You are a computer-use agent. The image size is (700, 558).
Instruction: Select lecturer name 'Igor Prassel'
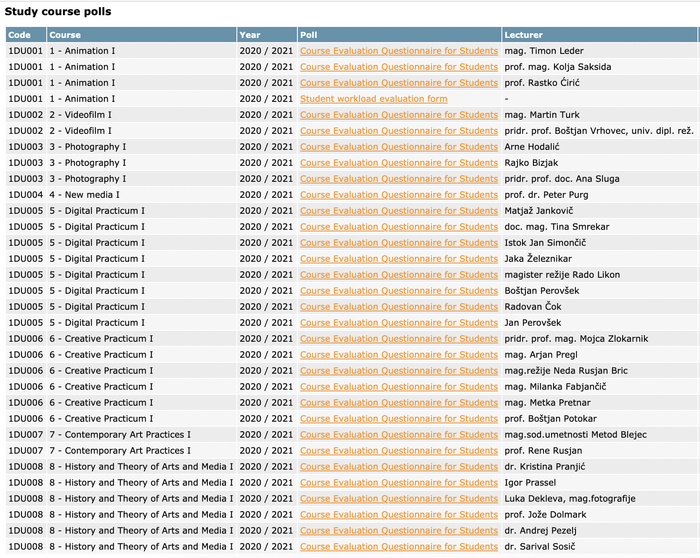pyautogui.click(x=530, y=483)
